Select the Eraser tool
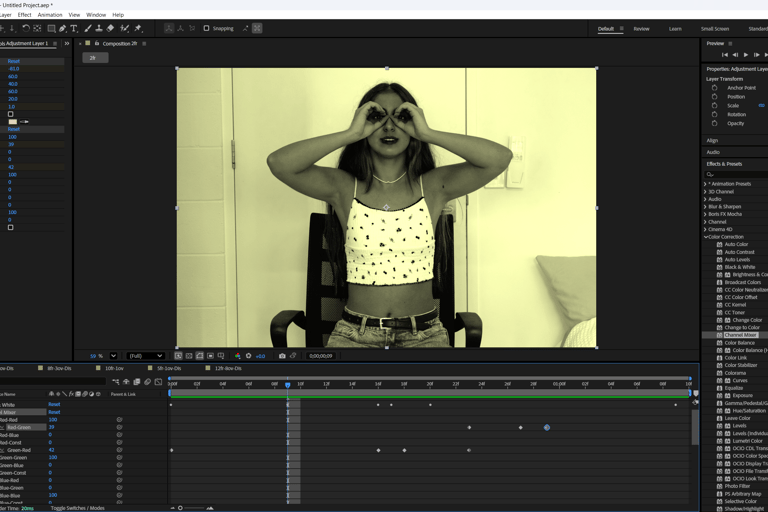 (110, 28)
